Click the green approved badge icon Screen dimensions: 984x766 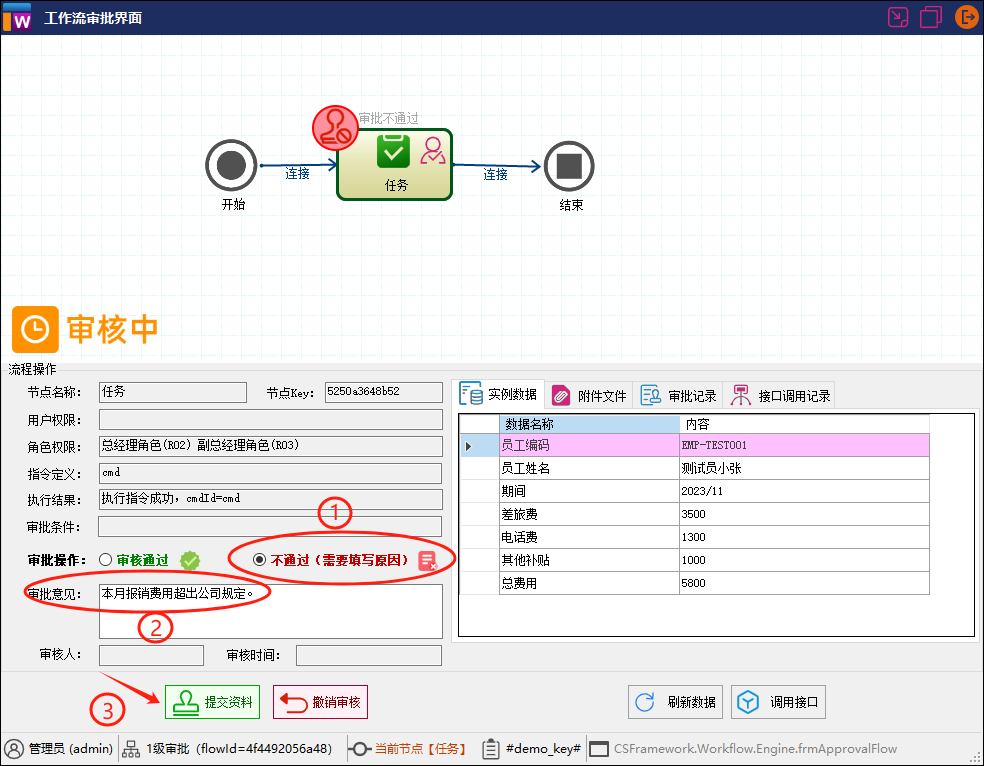(x=190, y=560)
